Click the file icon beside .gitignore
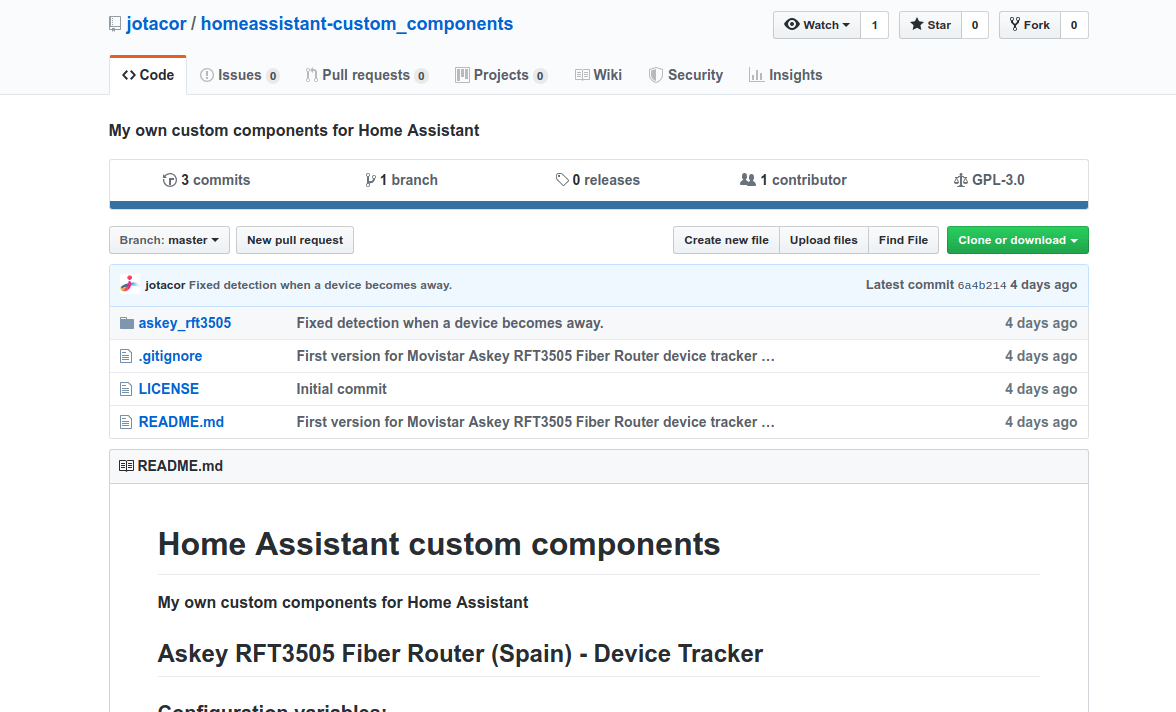Image resolution: width=1176 pixels, height=712 pixels. 126,356
